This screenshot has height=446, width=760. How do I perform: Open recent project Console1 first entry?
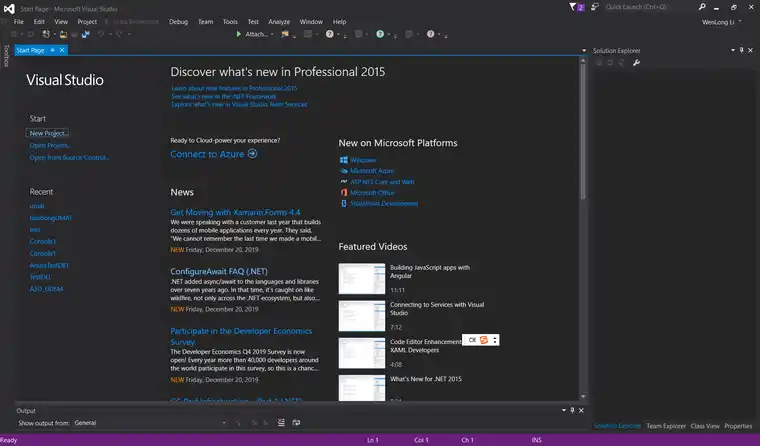pos(43,241)
